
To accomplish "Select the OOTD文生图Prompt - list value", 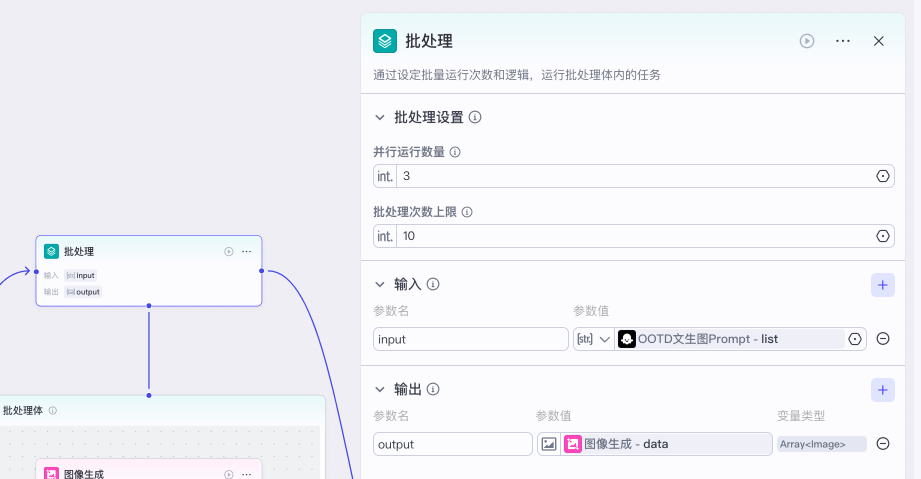I will point(730,339).
